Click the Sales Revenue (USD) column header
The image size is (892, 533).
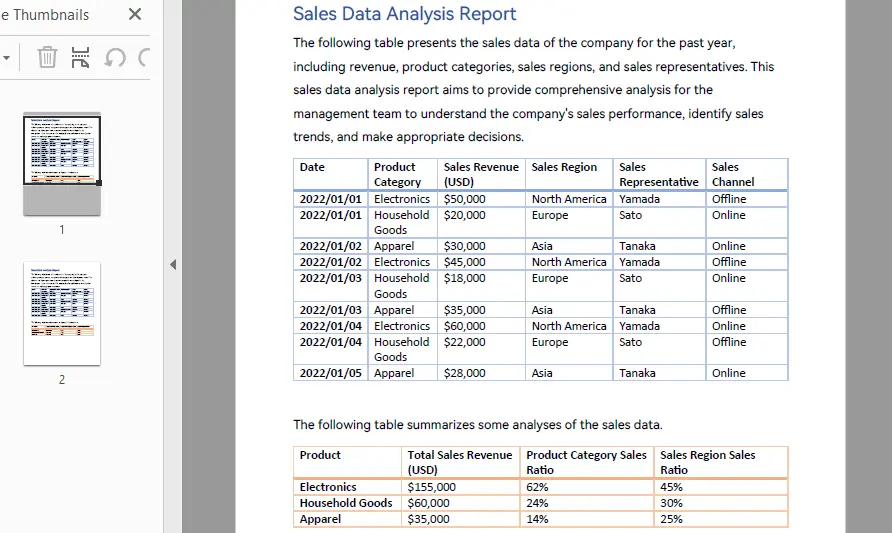481,174
